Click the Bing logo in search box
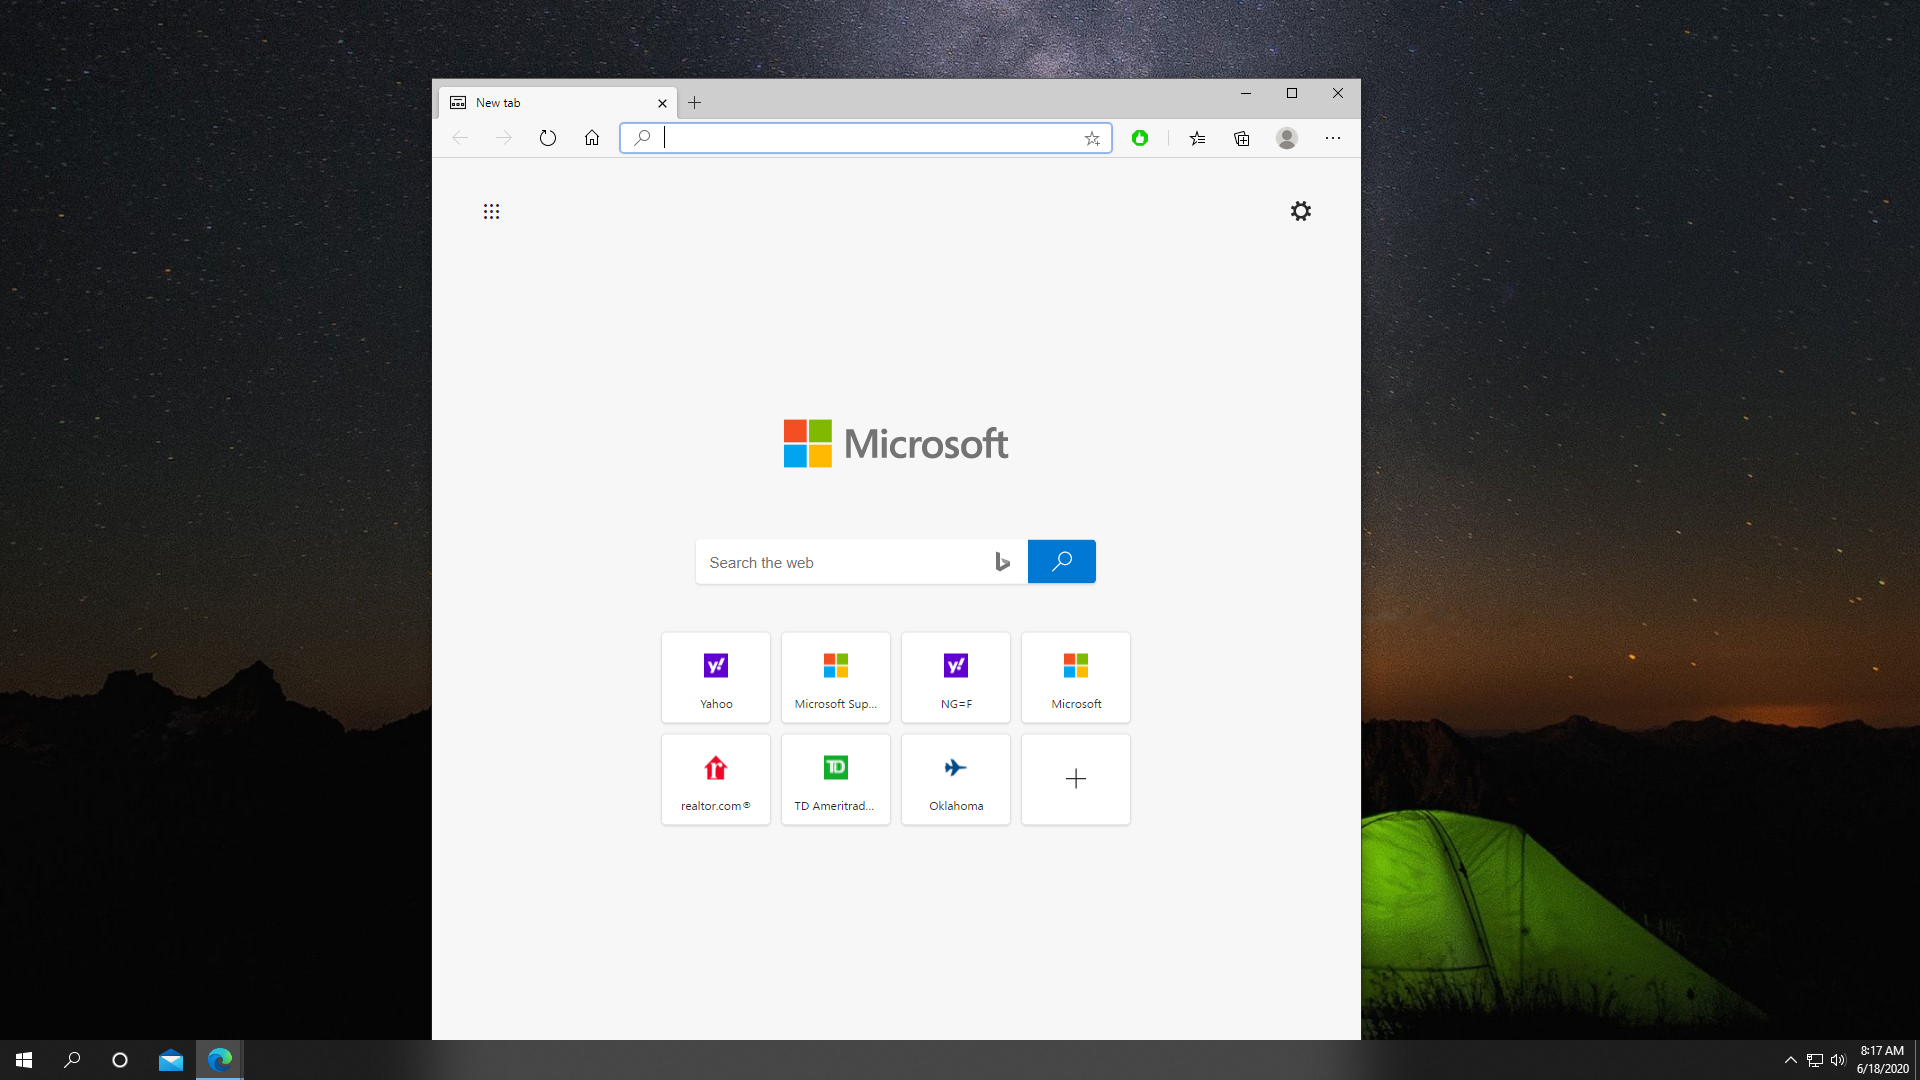Image resolution: width=1920 pixels, height=1080 pixels. (1003, 562)
